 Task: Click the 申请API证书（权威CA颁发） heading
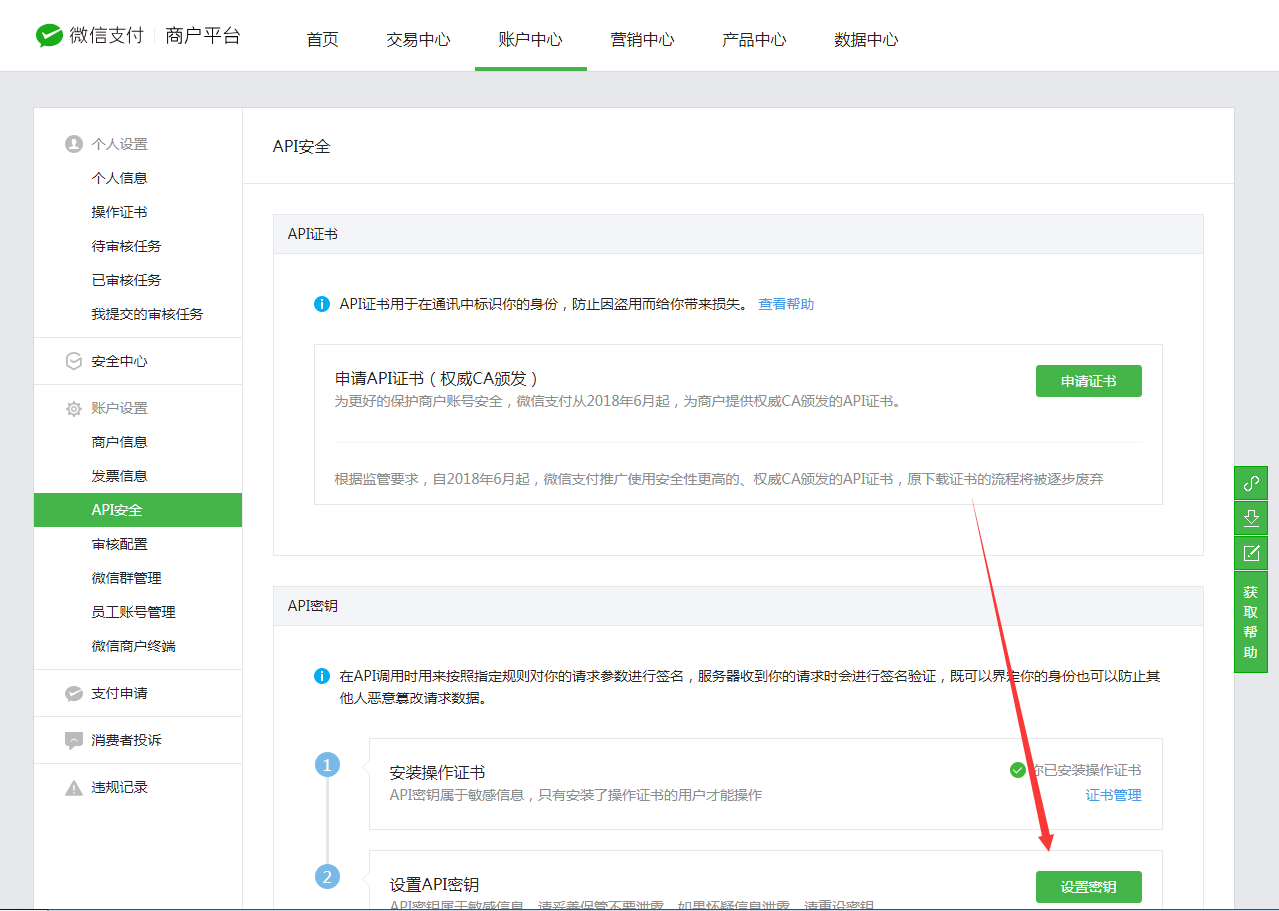point(437,378)
